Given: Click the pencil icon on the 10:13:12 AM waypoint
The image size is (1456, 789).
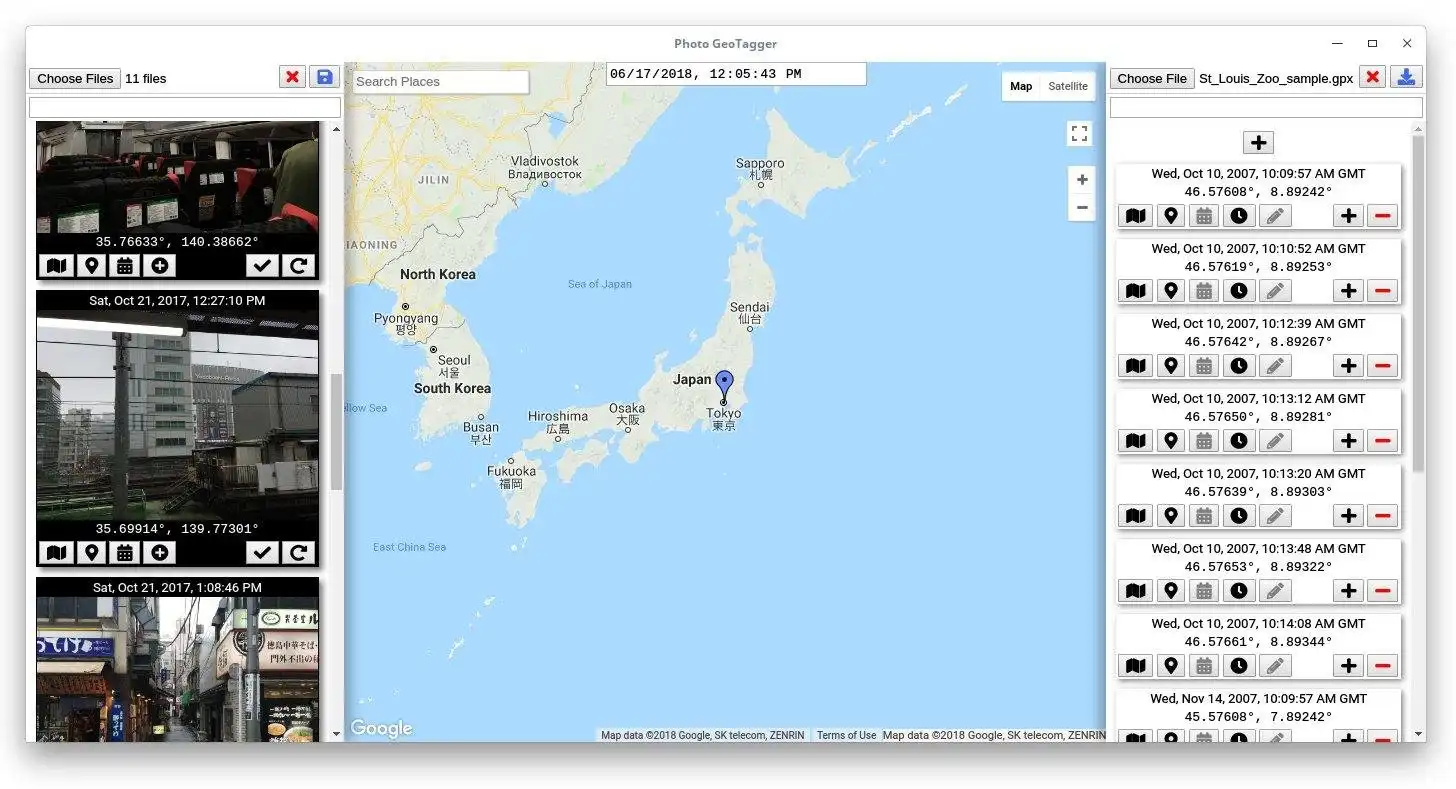Looking at the screenshot, I should (1274, 440).
